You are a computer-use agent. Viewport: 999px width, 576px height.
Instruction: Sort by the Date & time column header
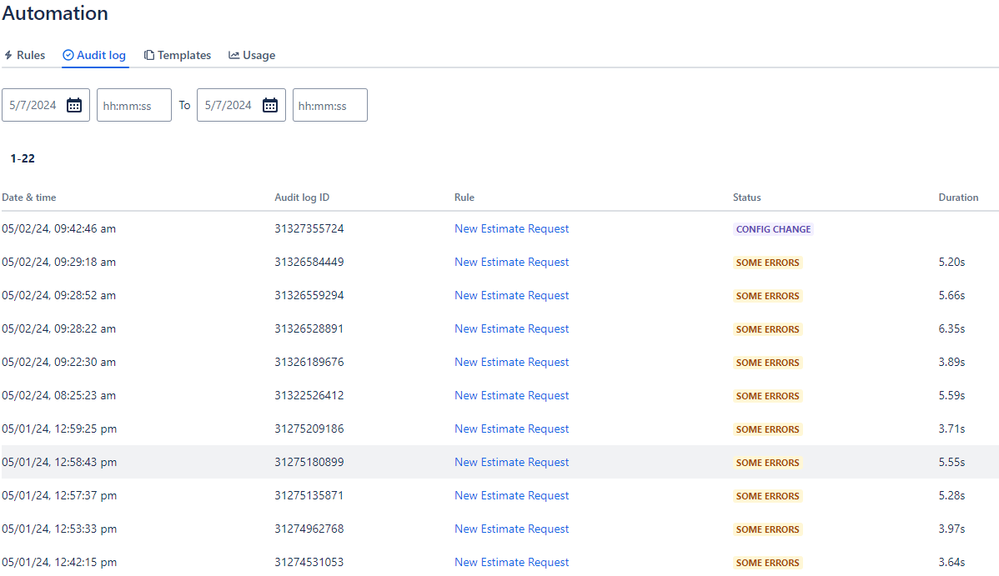(x=29, y=197)
